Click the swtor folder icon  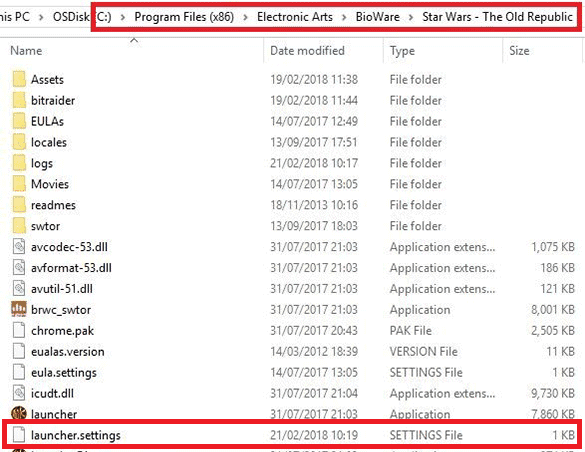pos(19,225)
